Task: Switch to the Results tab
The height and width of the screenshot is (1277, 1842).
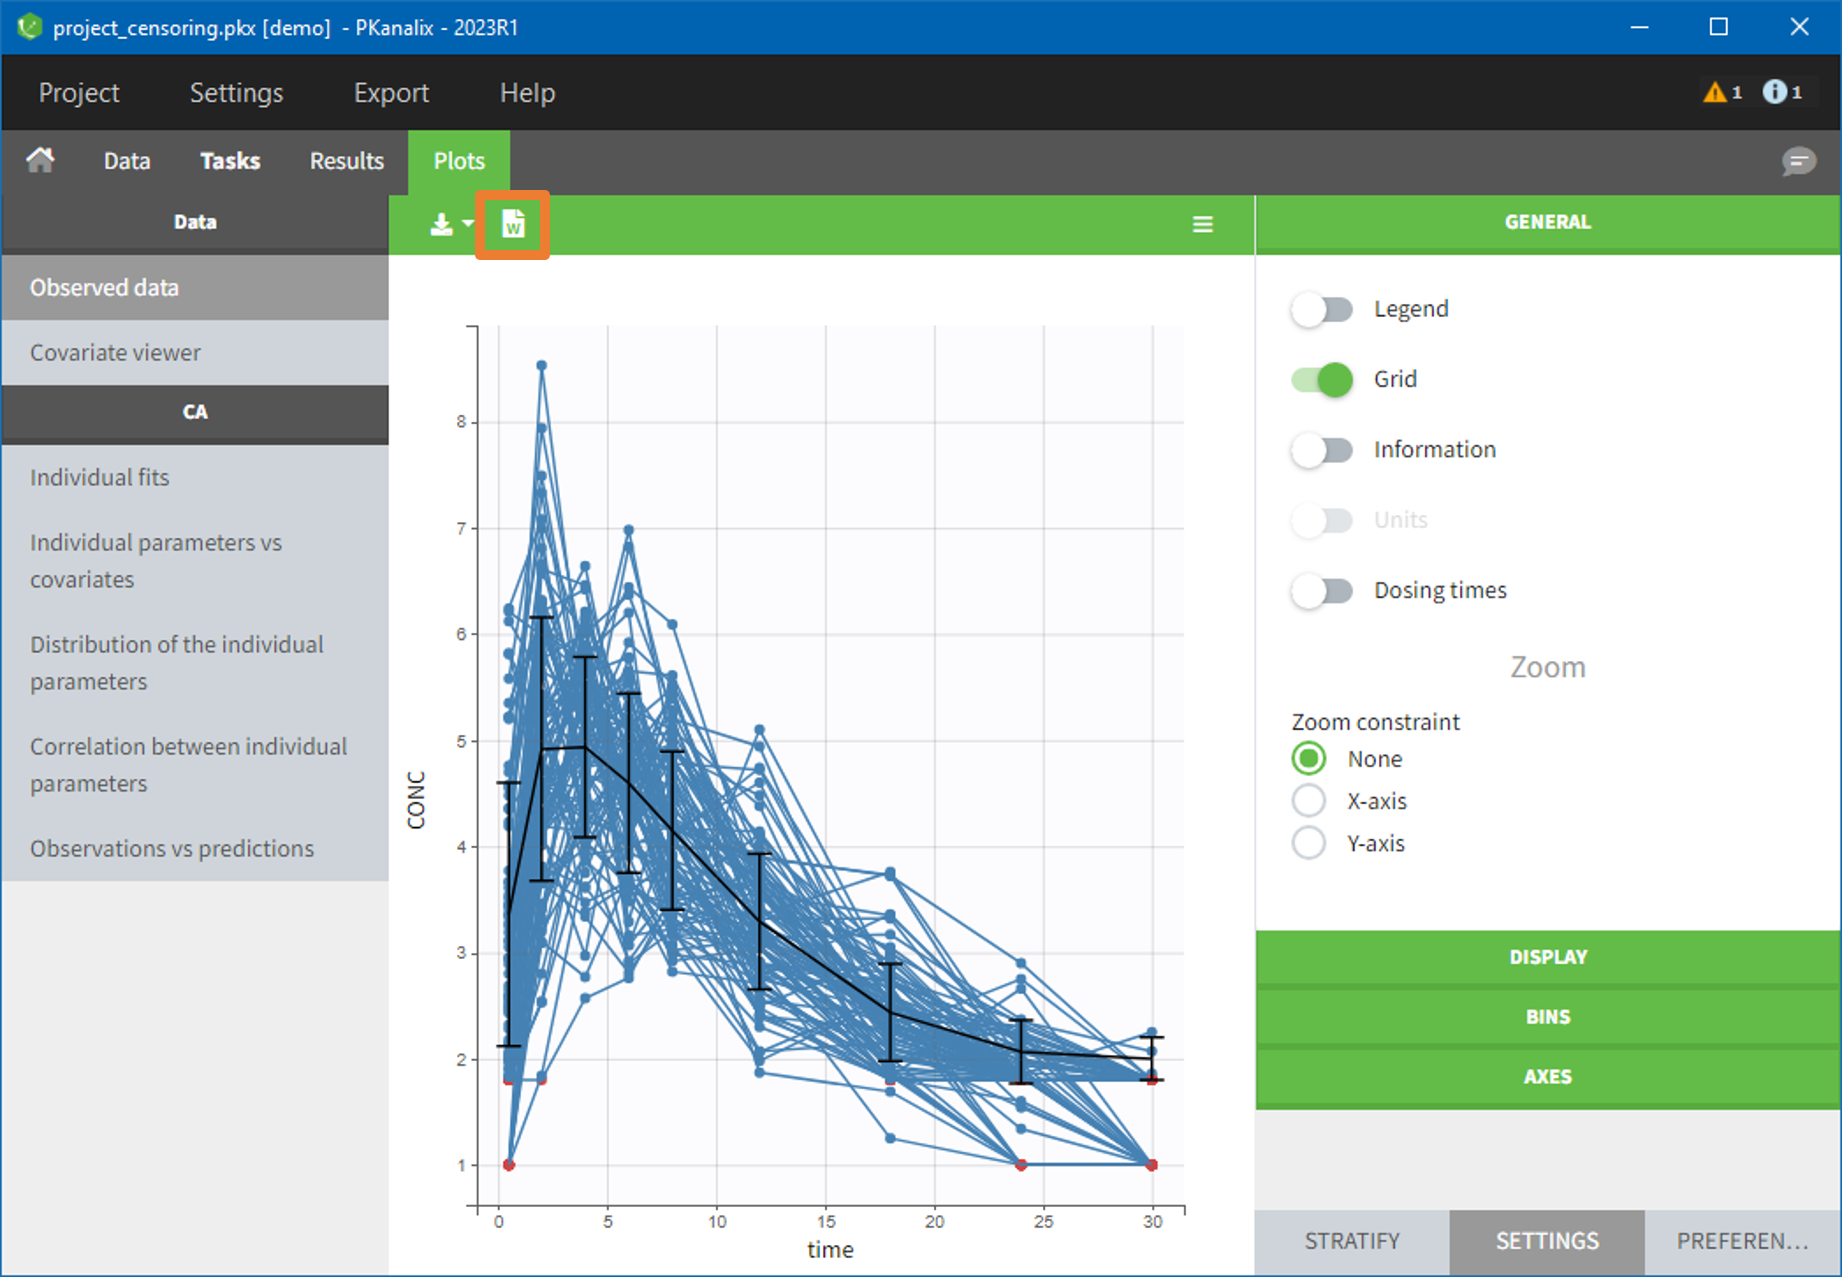Action: 346,161
